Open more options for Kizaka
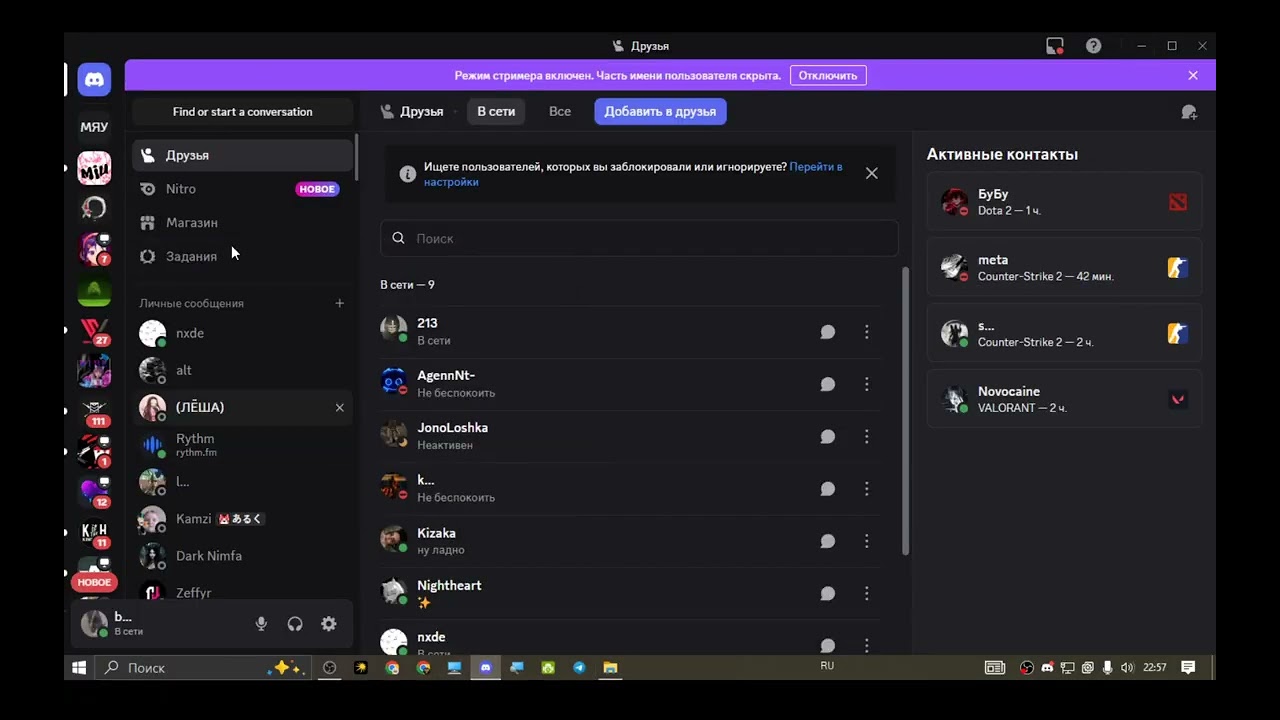The width and height of the screenshot is (1280, 720). [867, 541]
